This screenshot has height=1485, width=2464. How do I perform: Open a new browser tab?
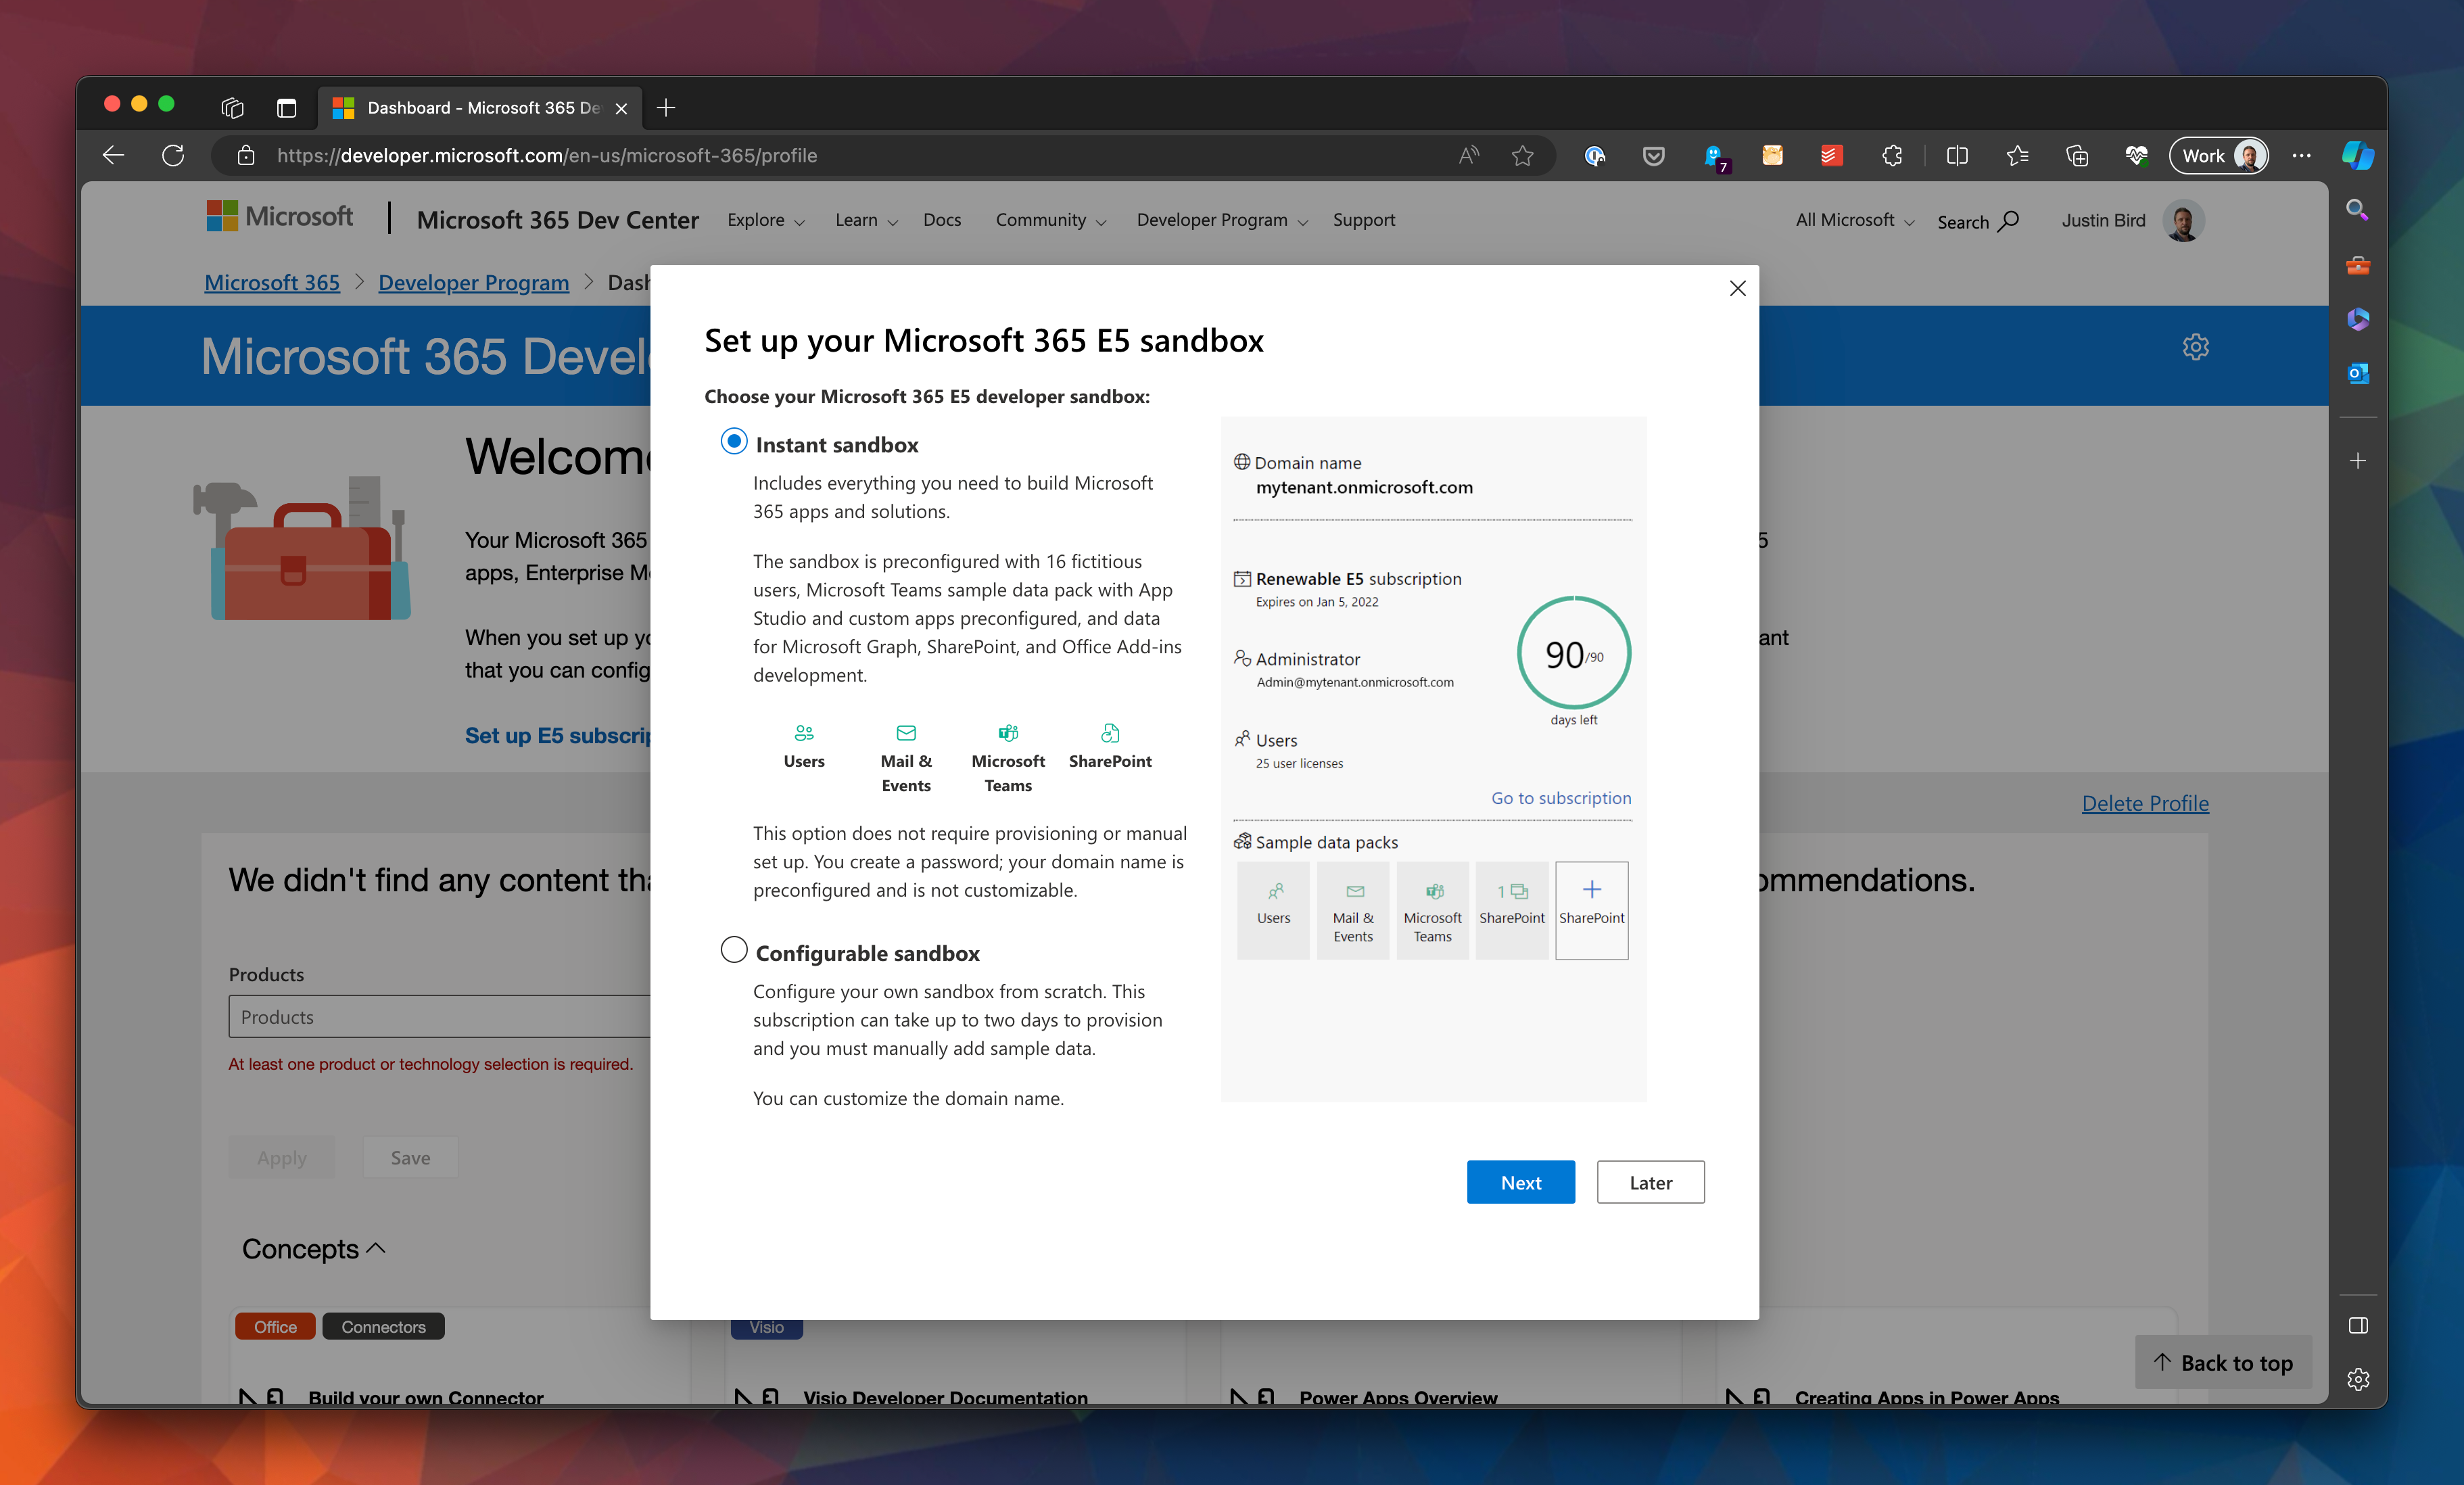tap(666, 107)
